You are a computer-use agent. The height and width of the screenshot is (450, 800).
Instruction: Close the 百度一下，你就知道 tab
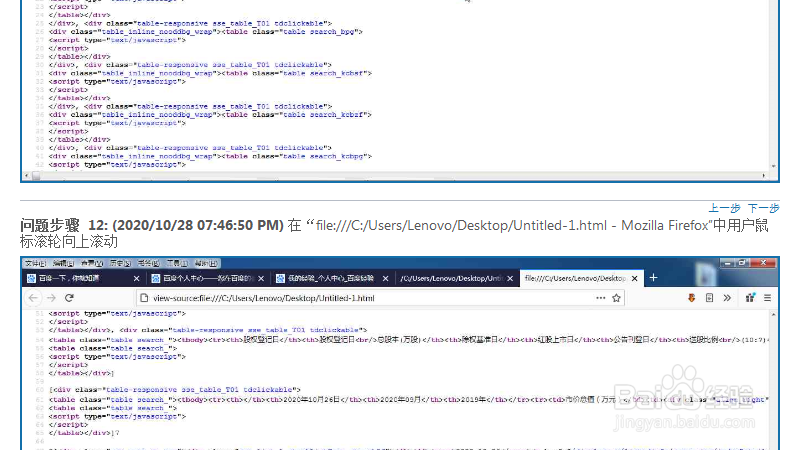[136, 278]
